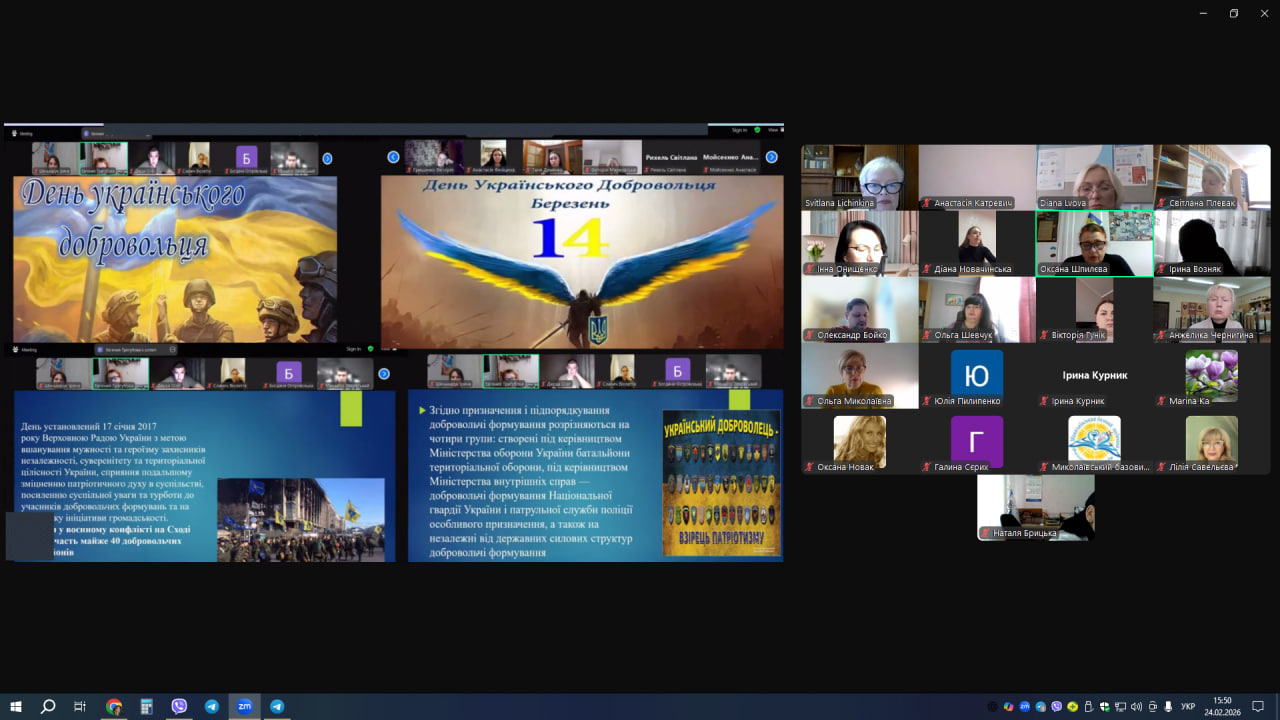Select Галина Серих's avatar tile

[976, 442]
